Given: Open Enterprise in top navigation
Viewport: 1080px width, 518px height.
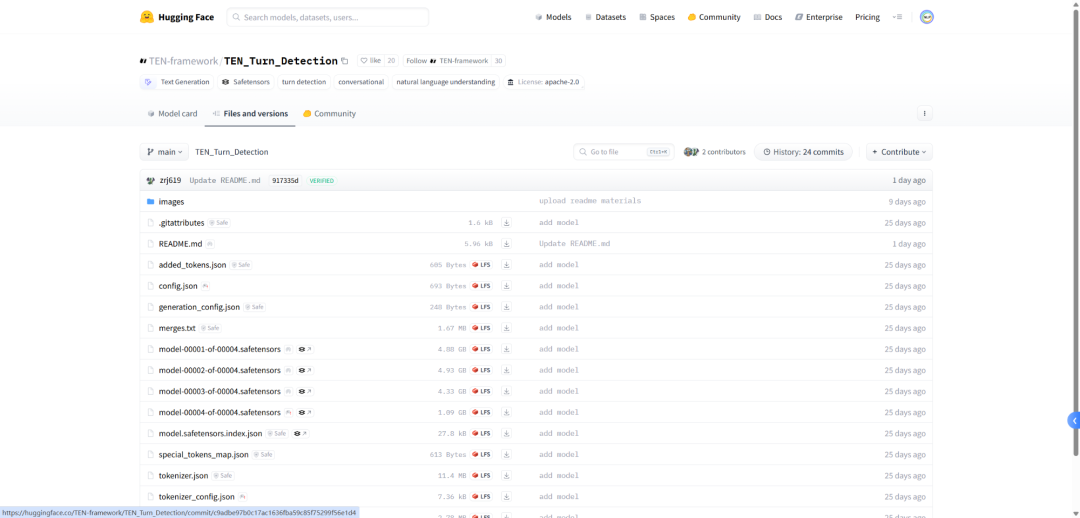Looking at the screenshot, I should click(x=818, y=17).
